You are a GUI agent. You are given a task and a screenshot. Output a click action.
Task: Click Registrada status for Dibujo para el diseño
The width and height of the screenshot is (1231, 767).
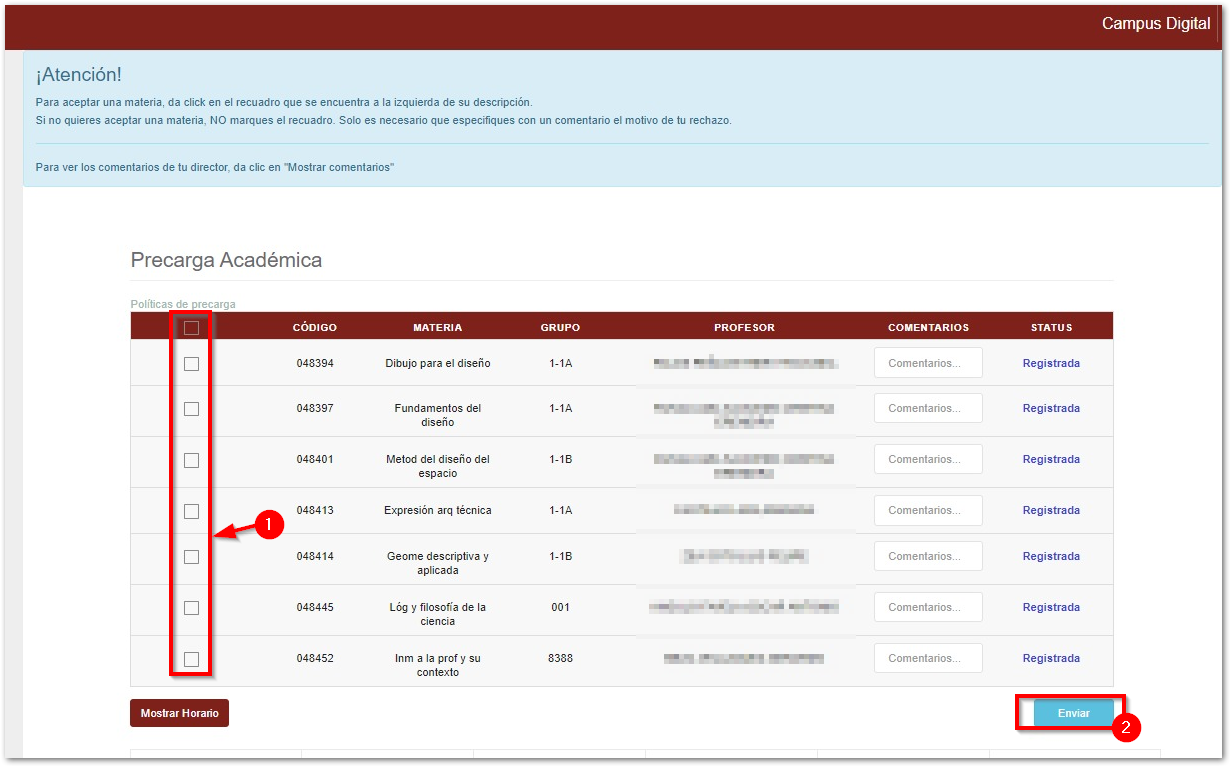(x=1050, y=363)
